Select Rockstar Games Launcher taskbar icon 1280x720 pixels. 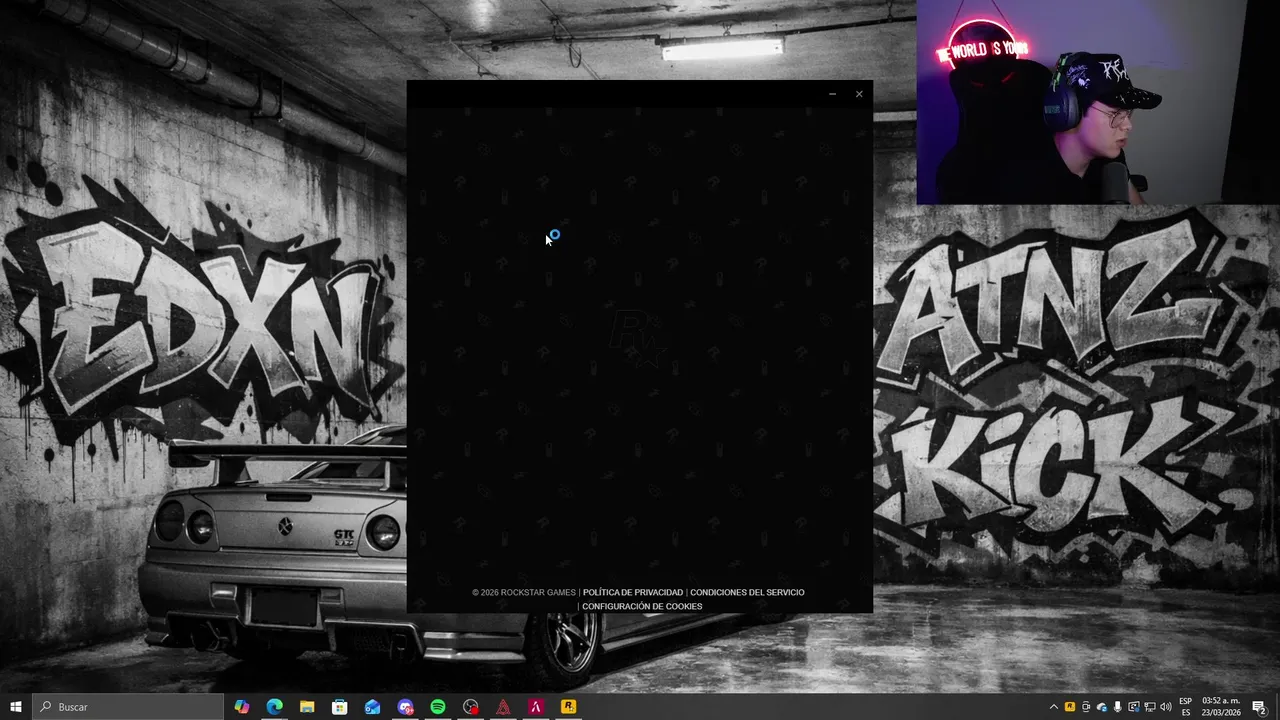point(568,707)
